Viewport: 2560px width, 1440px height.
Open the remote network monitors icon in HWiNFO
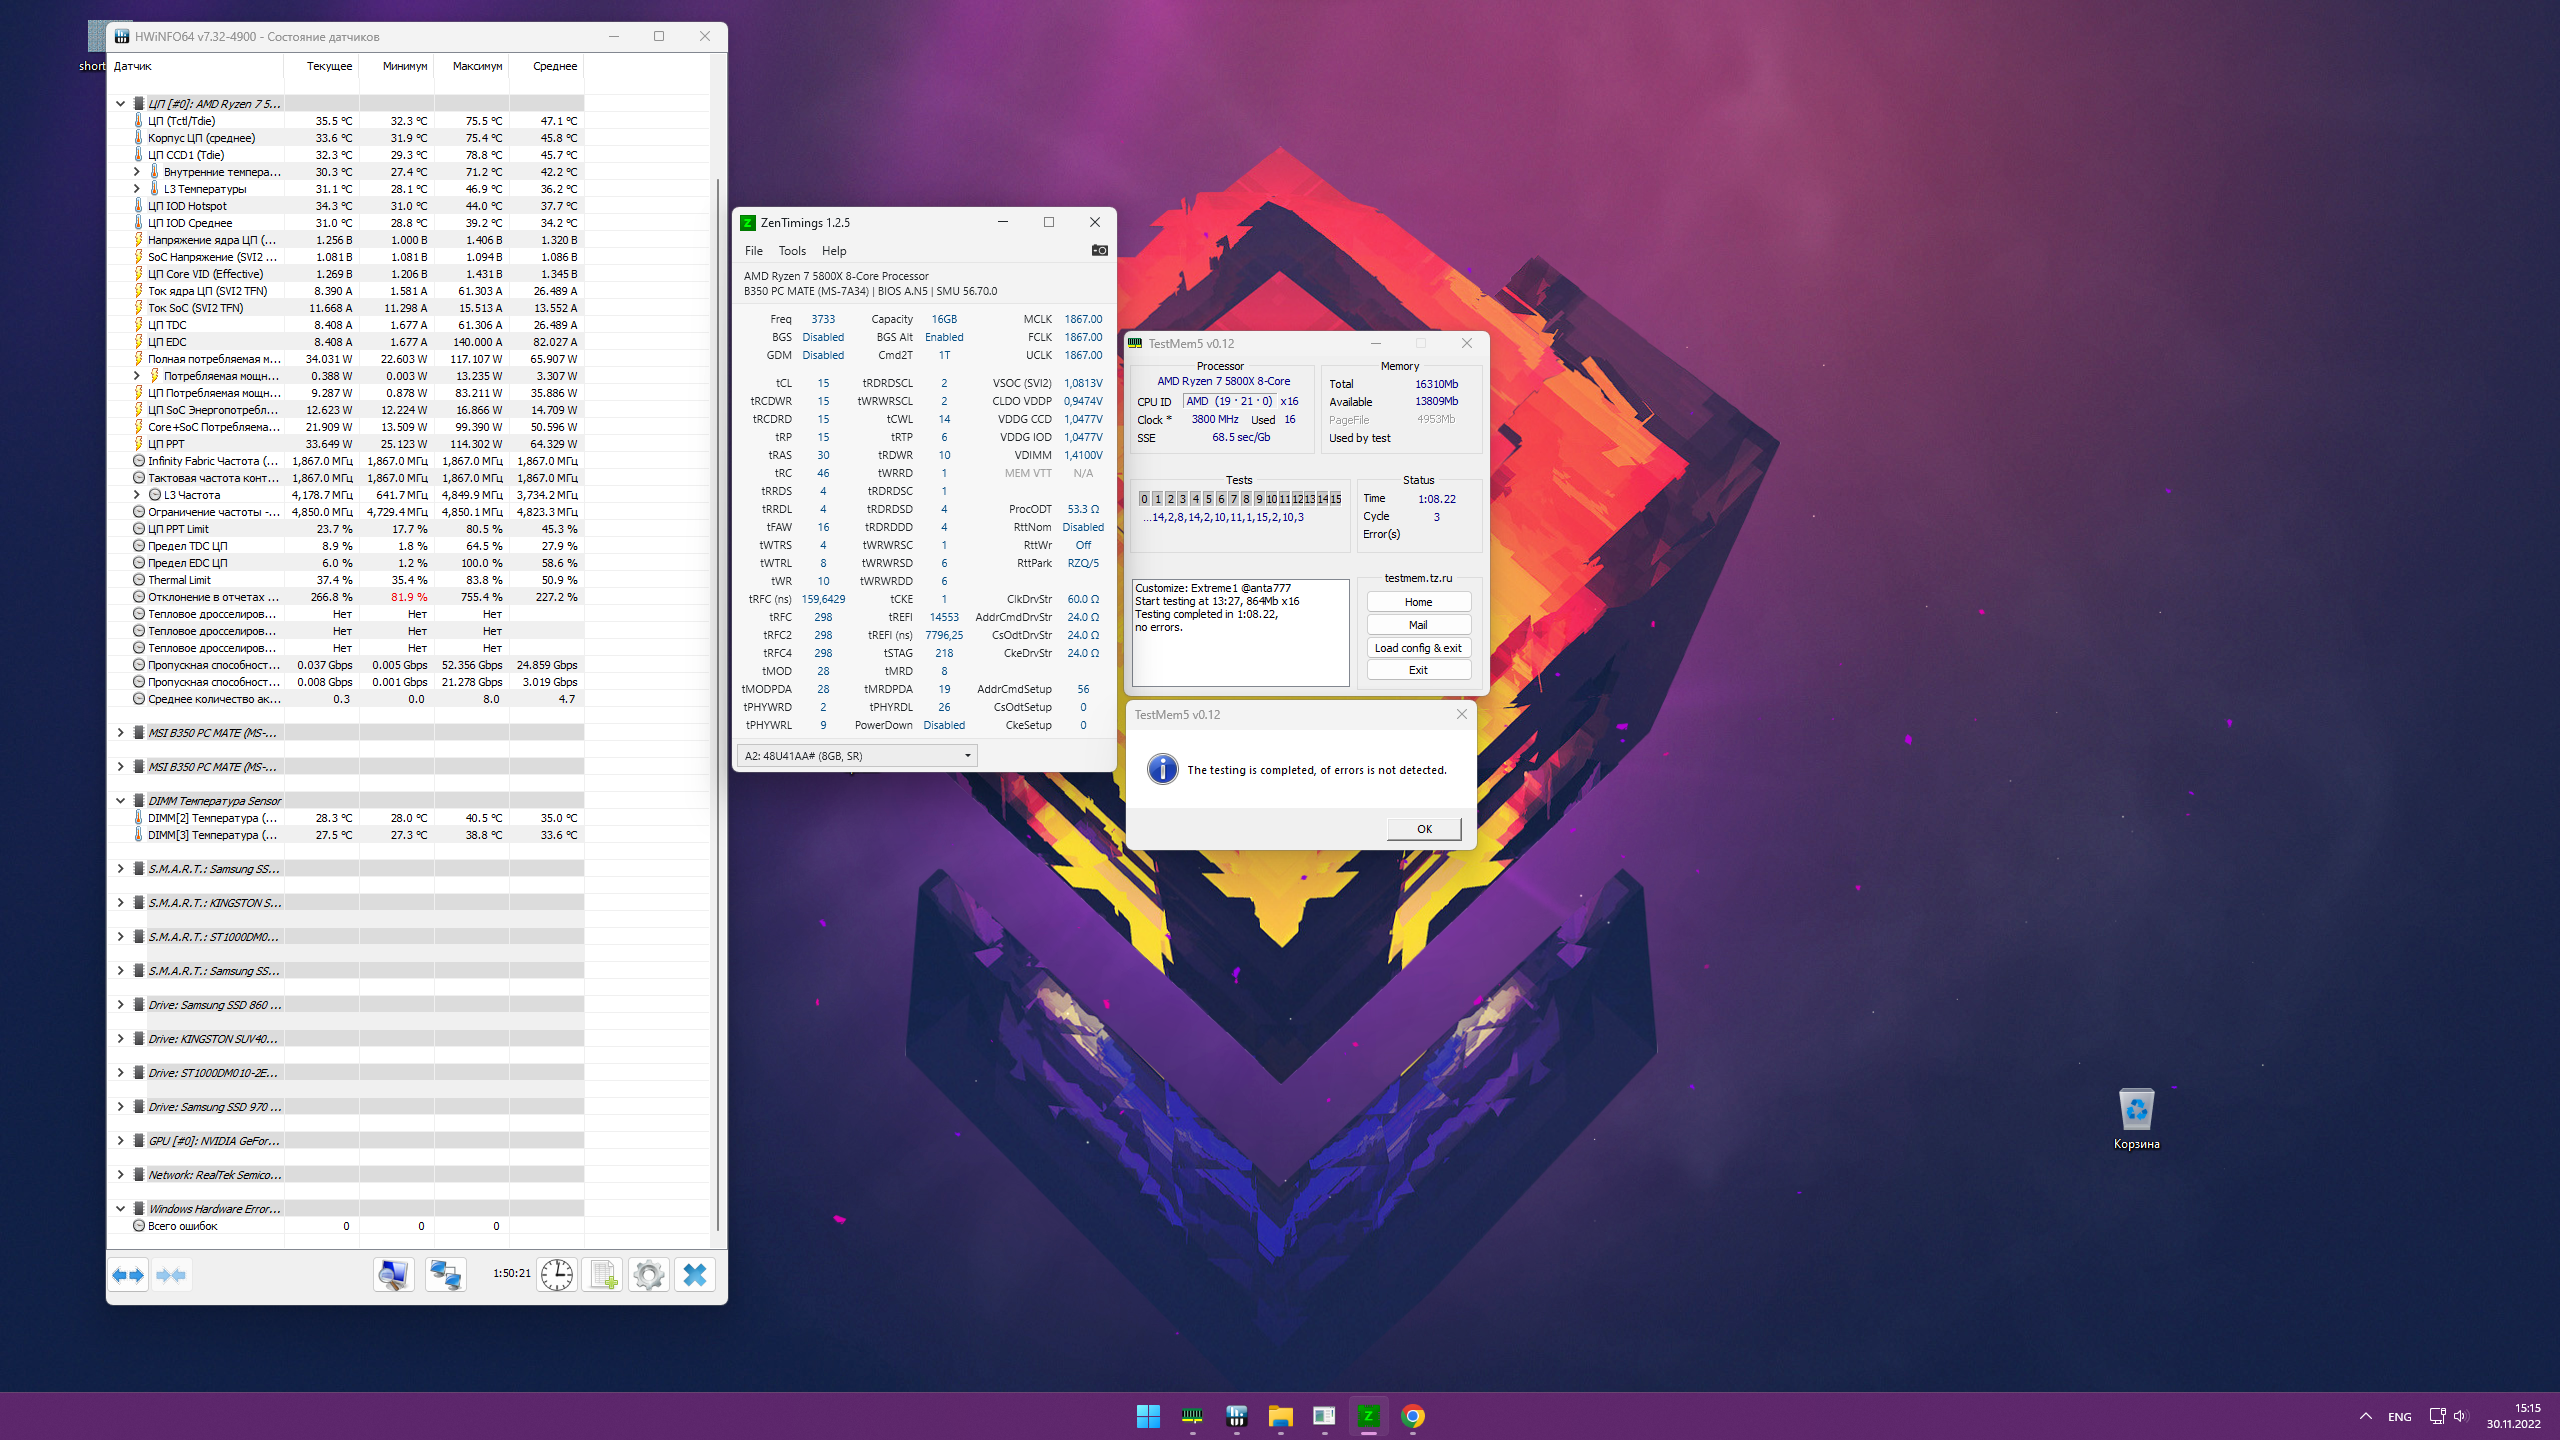click(x=445, y=1275)
